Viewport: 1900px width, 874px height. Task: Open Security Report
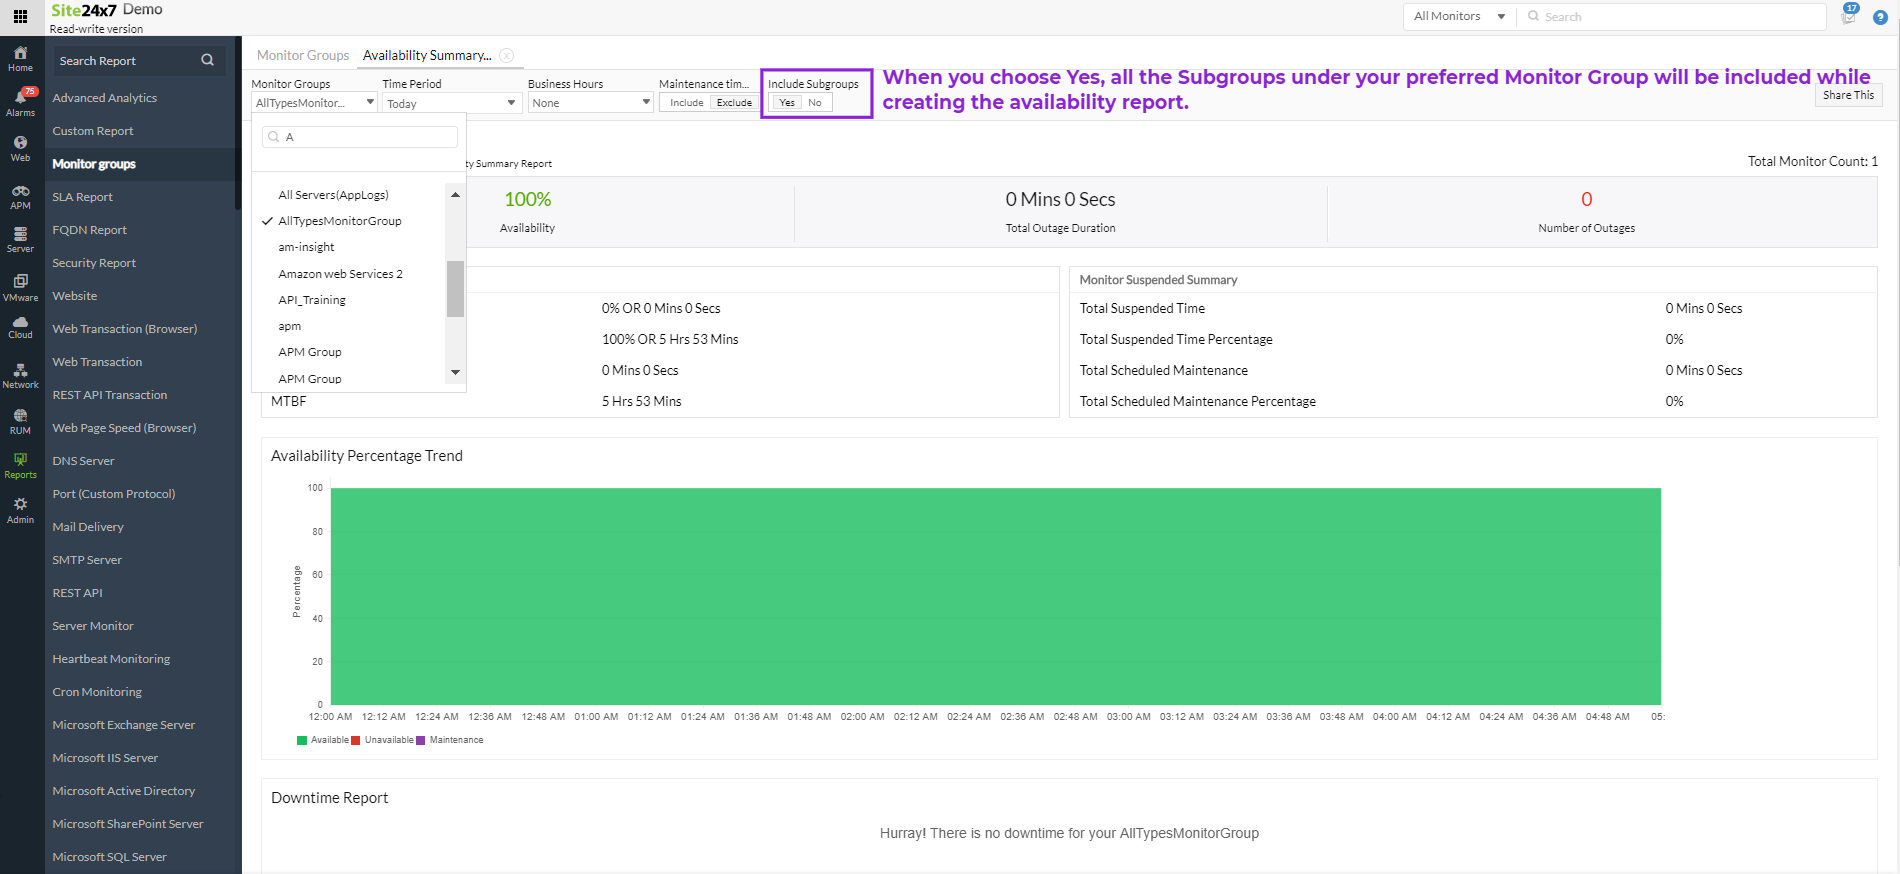[x=94, y=263]
